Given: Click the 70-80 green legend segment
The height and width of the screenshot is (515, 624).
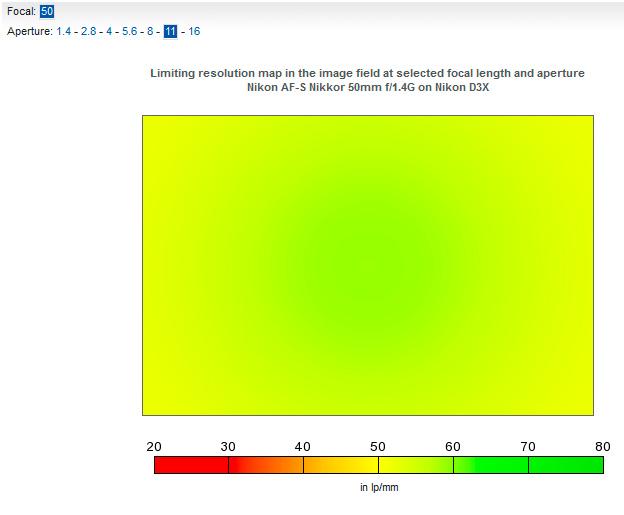Looking at the screenshot, I should pyautogui.click(x=566, y=465).
